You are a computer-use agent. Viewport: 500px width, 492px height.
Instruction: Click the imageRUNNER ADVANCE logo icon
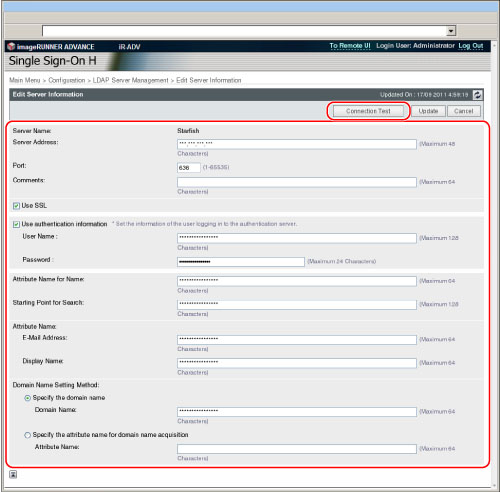tap(11, 46)
